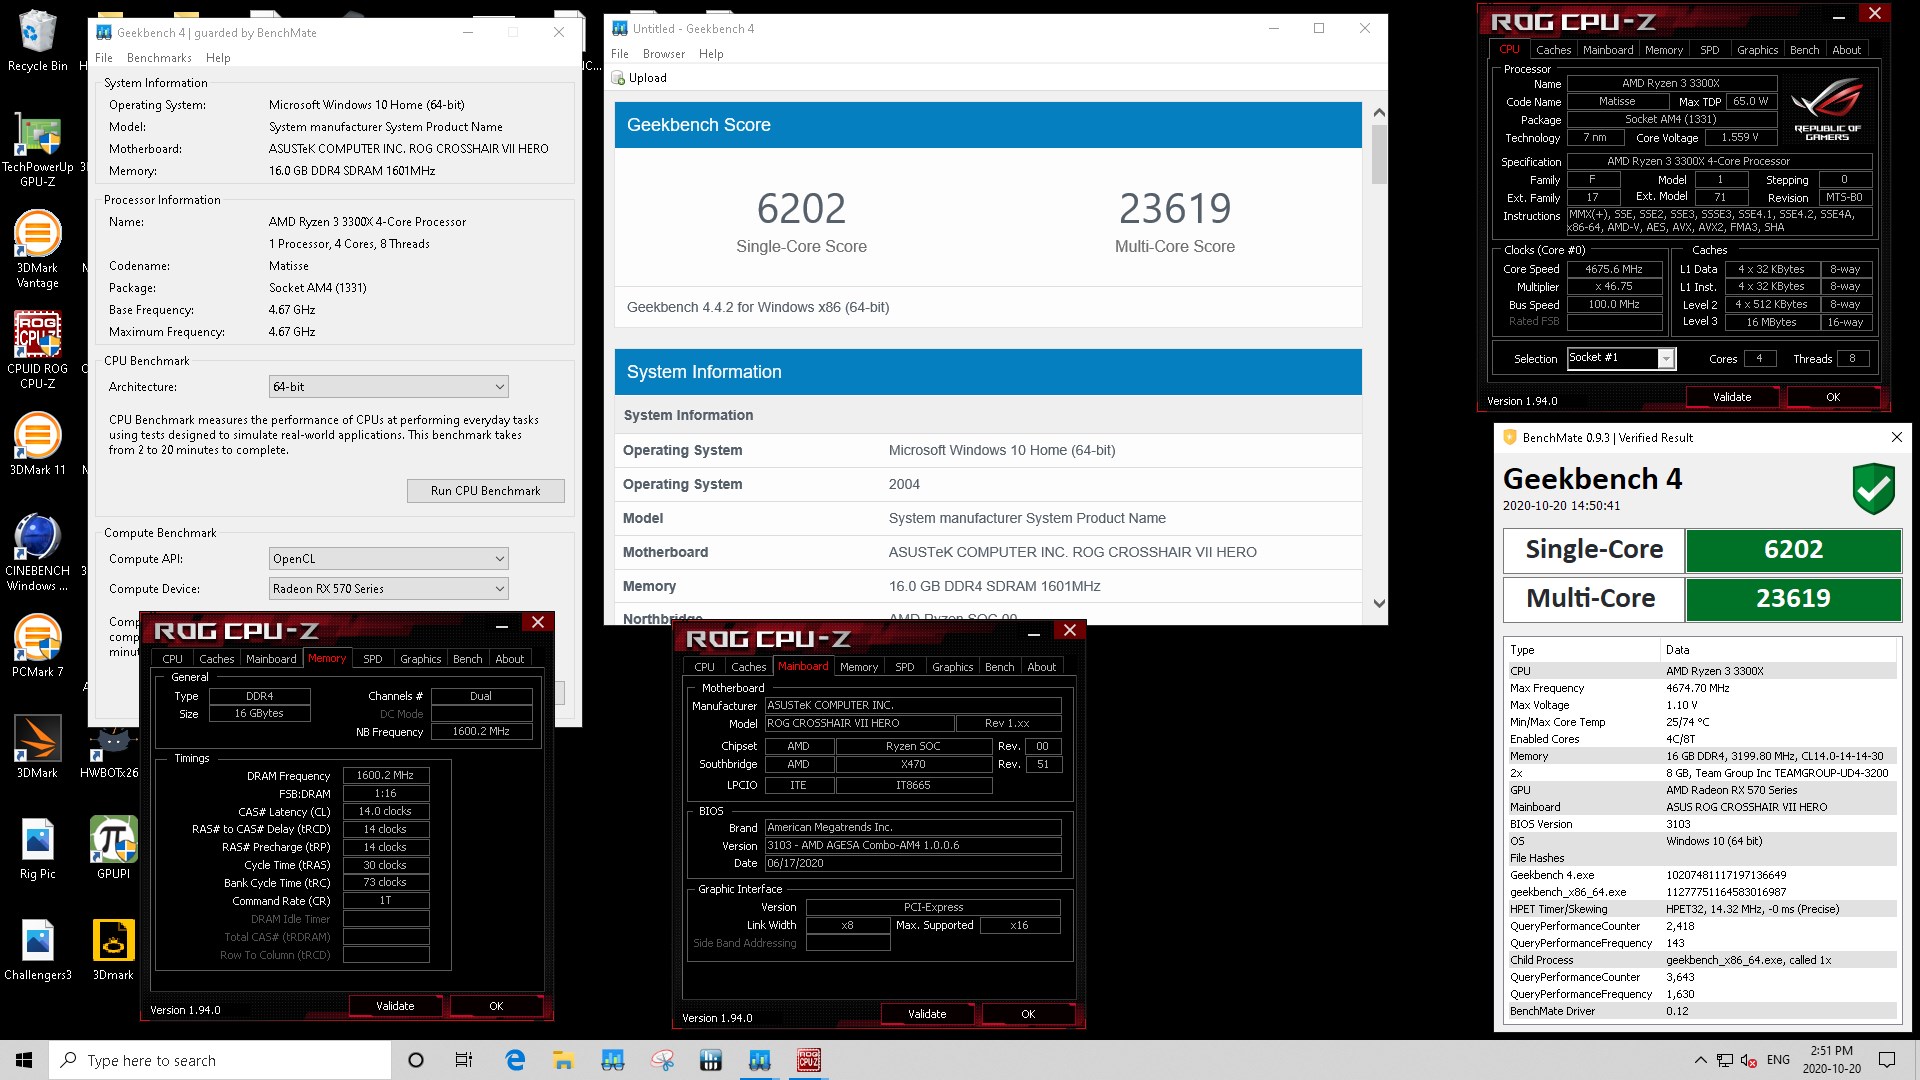Click Validate in the top-right CPU-Z window
Viewport: 1920px width, 1080px height.
[x=1732, y=397]
